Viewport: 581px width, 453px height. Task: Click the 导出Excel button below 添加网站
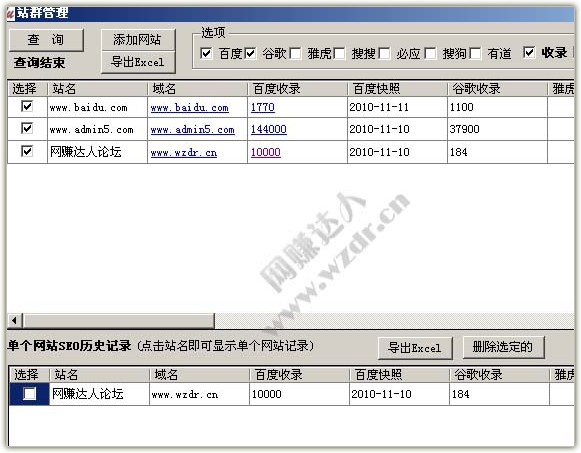[x=137, y=62]
